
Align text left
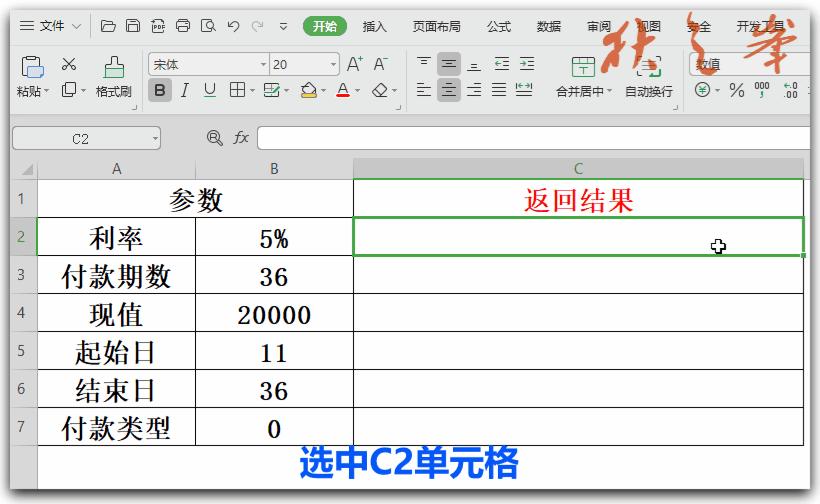pyautogui.click(x=424, y=90)
